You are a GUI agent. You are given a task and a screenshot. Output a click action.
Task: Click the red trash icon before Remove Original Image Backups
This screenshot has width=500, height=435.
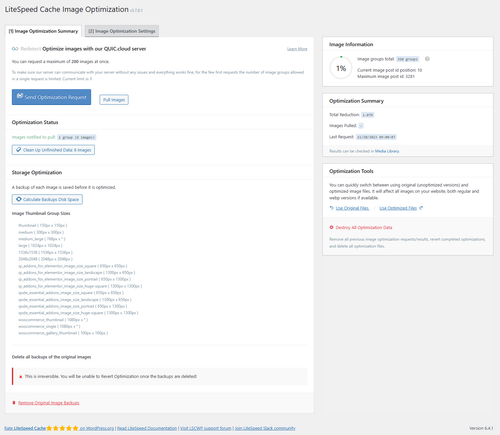point(14,403)
